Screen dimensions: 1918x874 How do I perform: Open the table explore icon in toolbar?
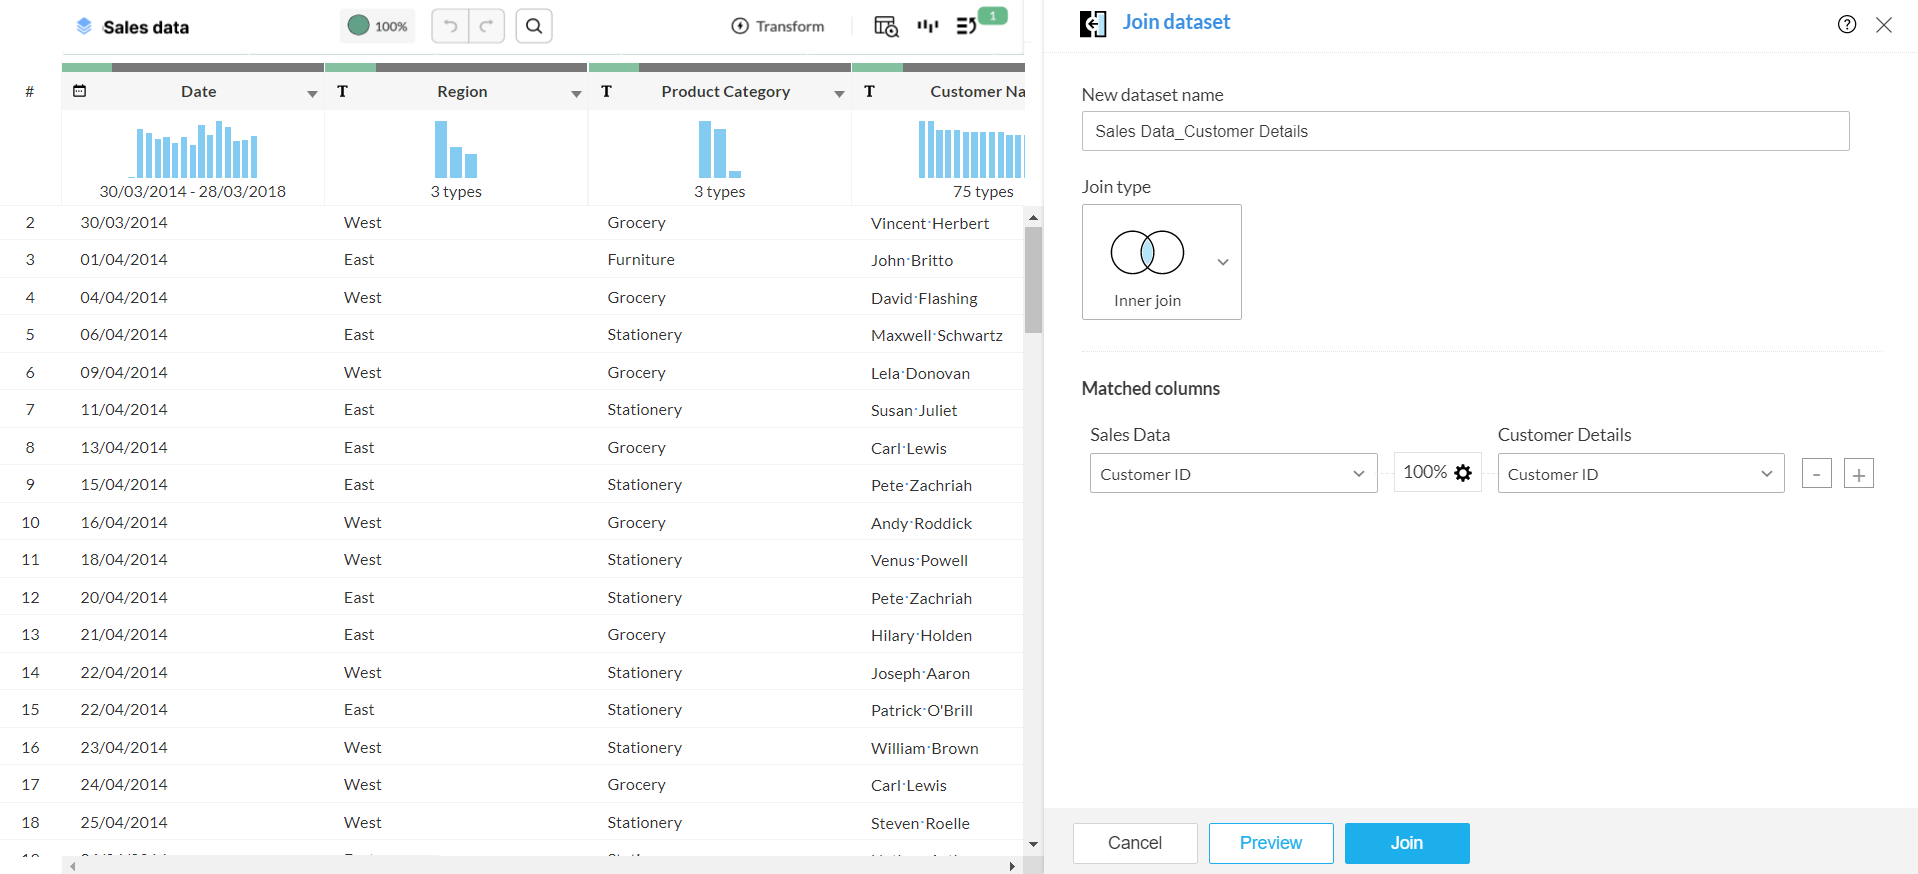point(886,26)
